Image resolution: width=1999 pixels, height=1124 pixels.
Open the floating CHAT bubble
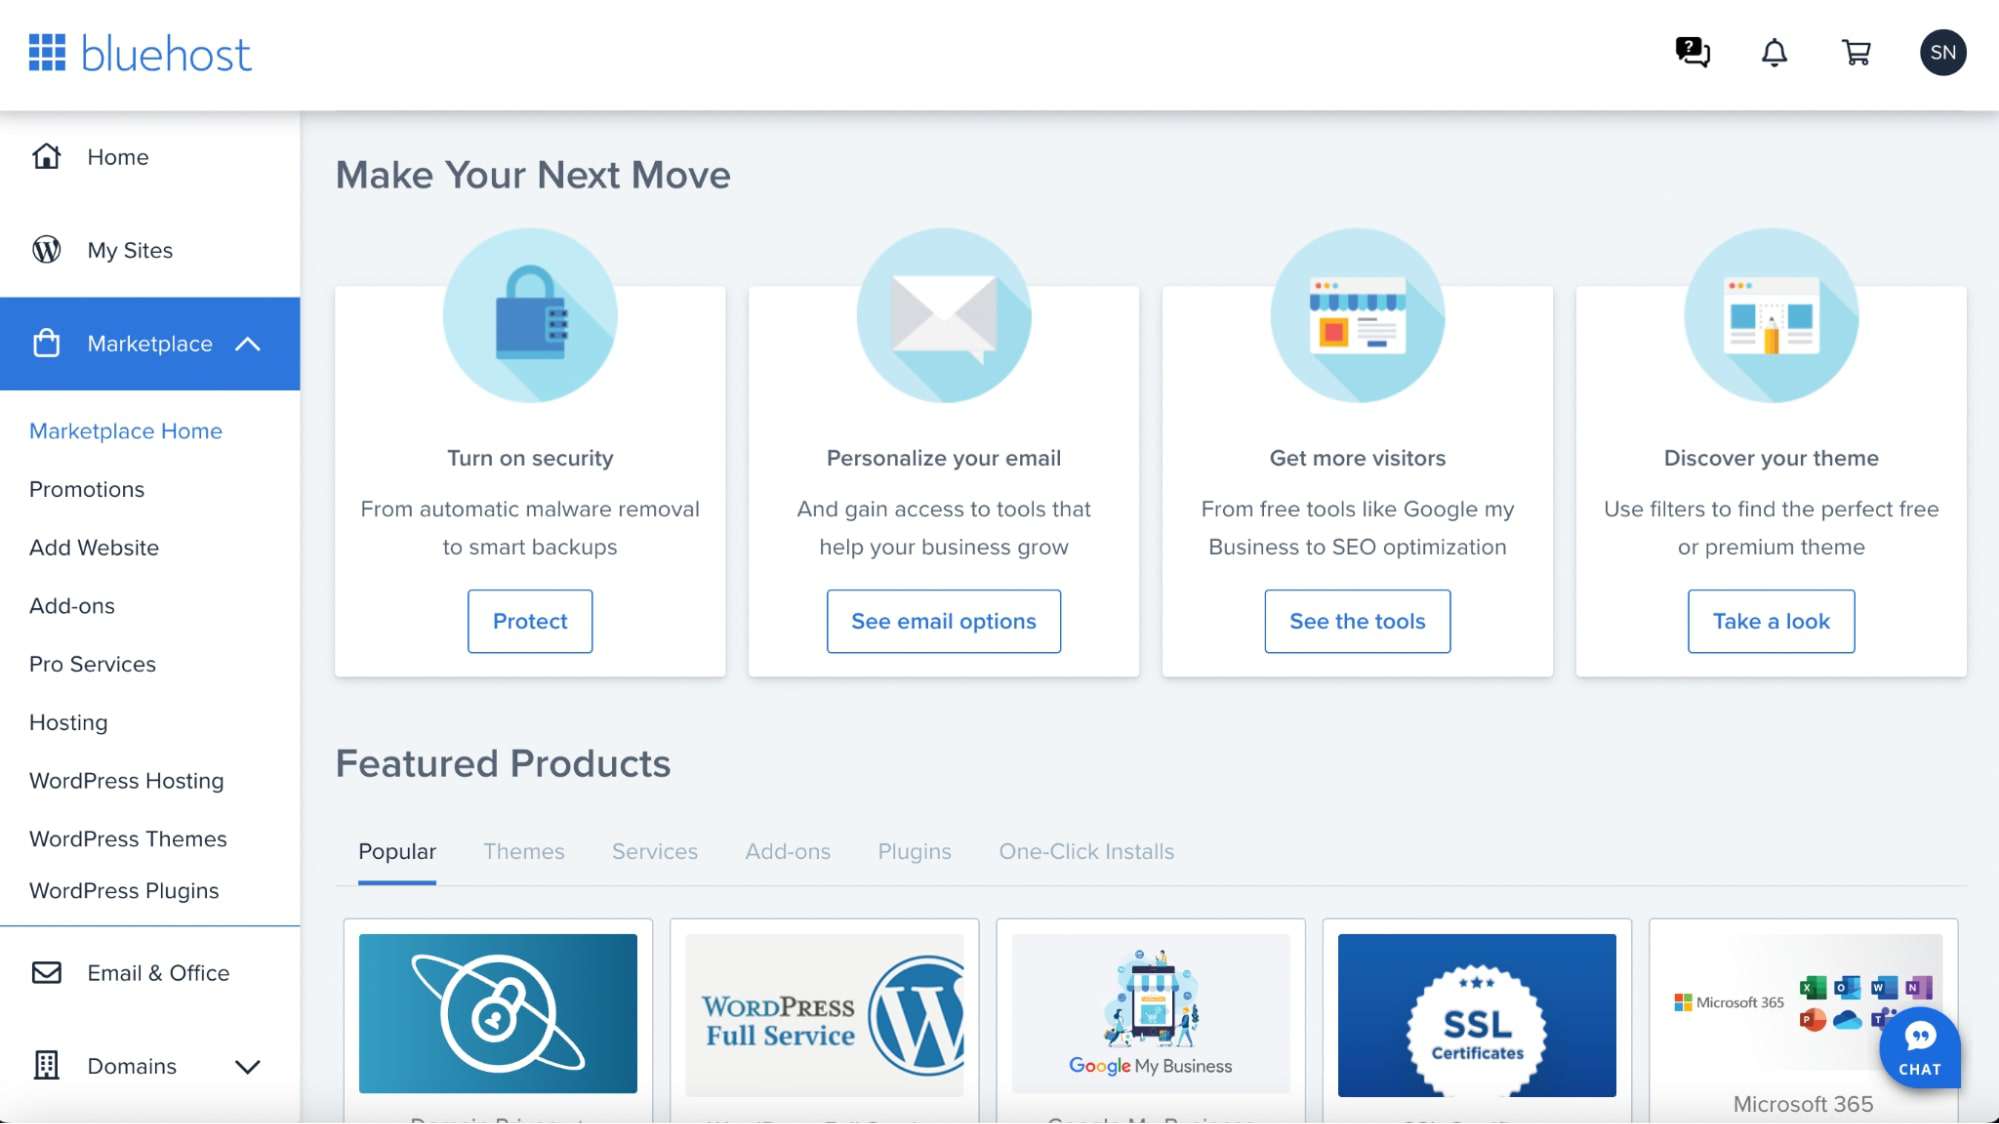coord(1919,1047)
